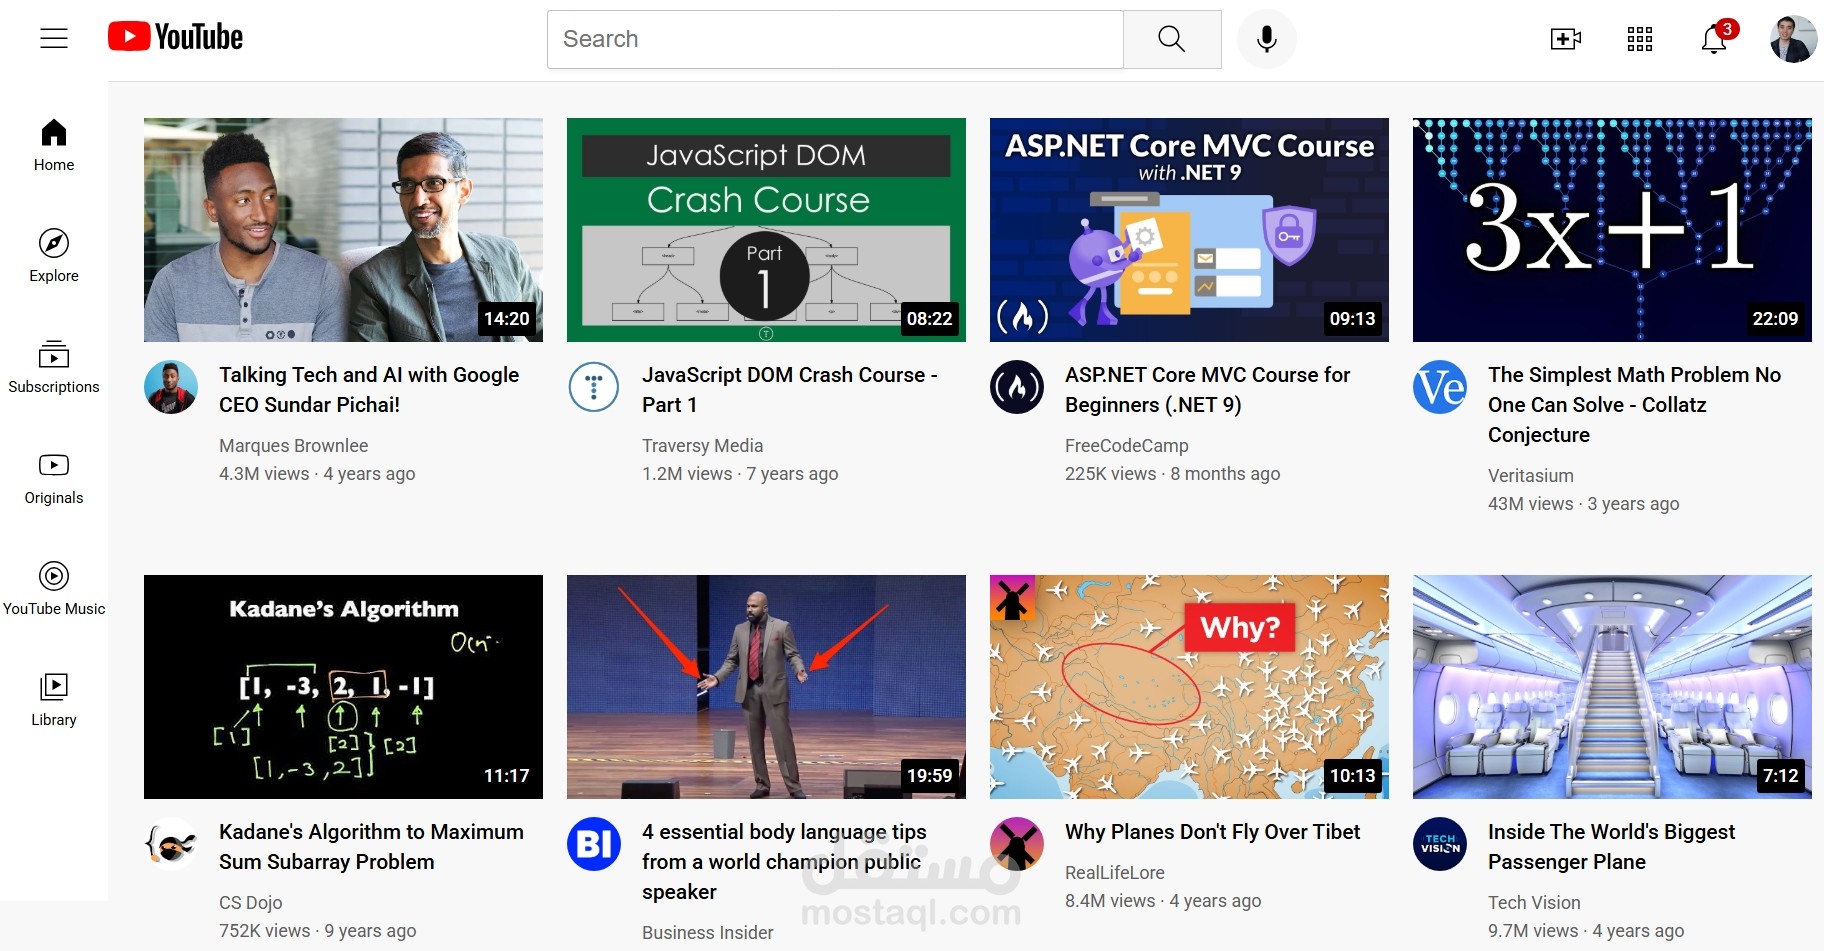Image resolution: width=1824 pixels, height=951 pixels.
Task: Click Traversy Media channel name
Action: pos(702,446)
